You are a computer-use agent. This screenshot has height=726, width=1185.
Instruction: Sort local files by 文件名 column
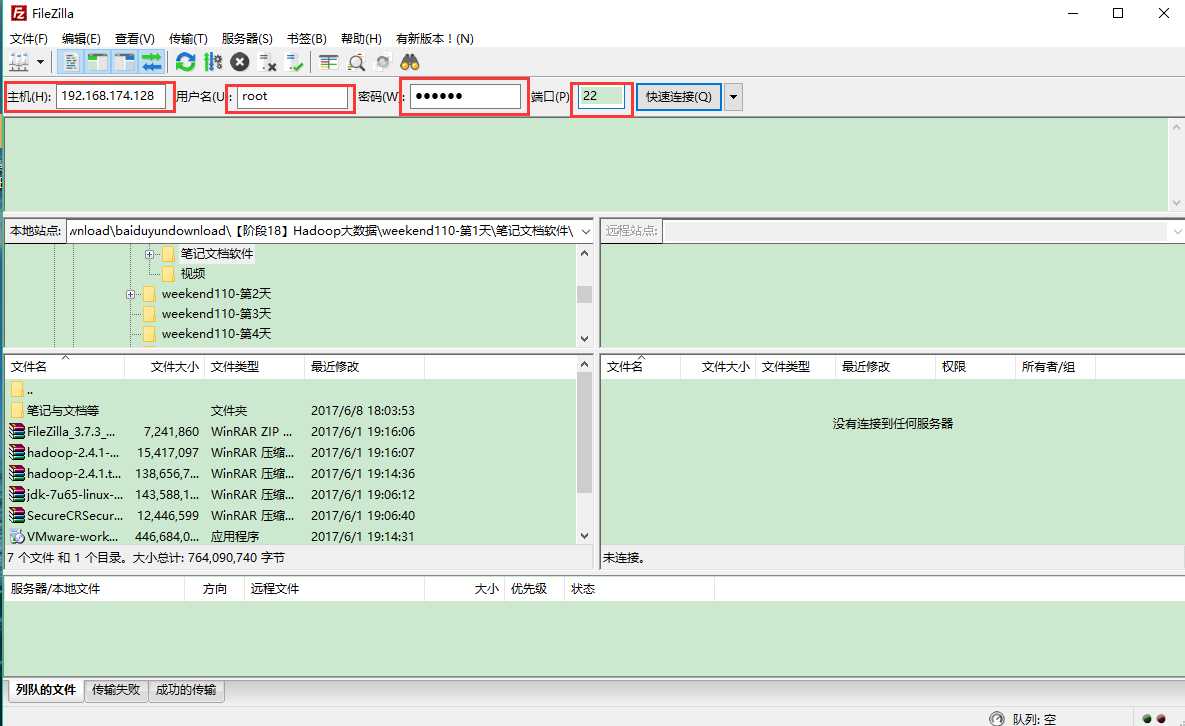65,367
